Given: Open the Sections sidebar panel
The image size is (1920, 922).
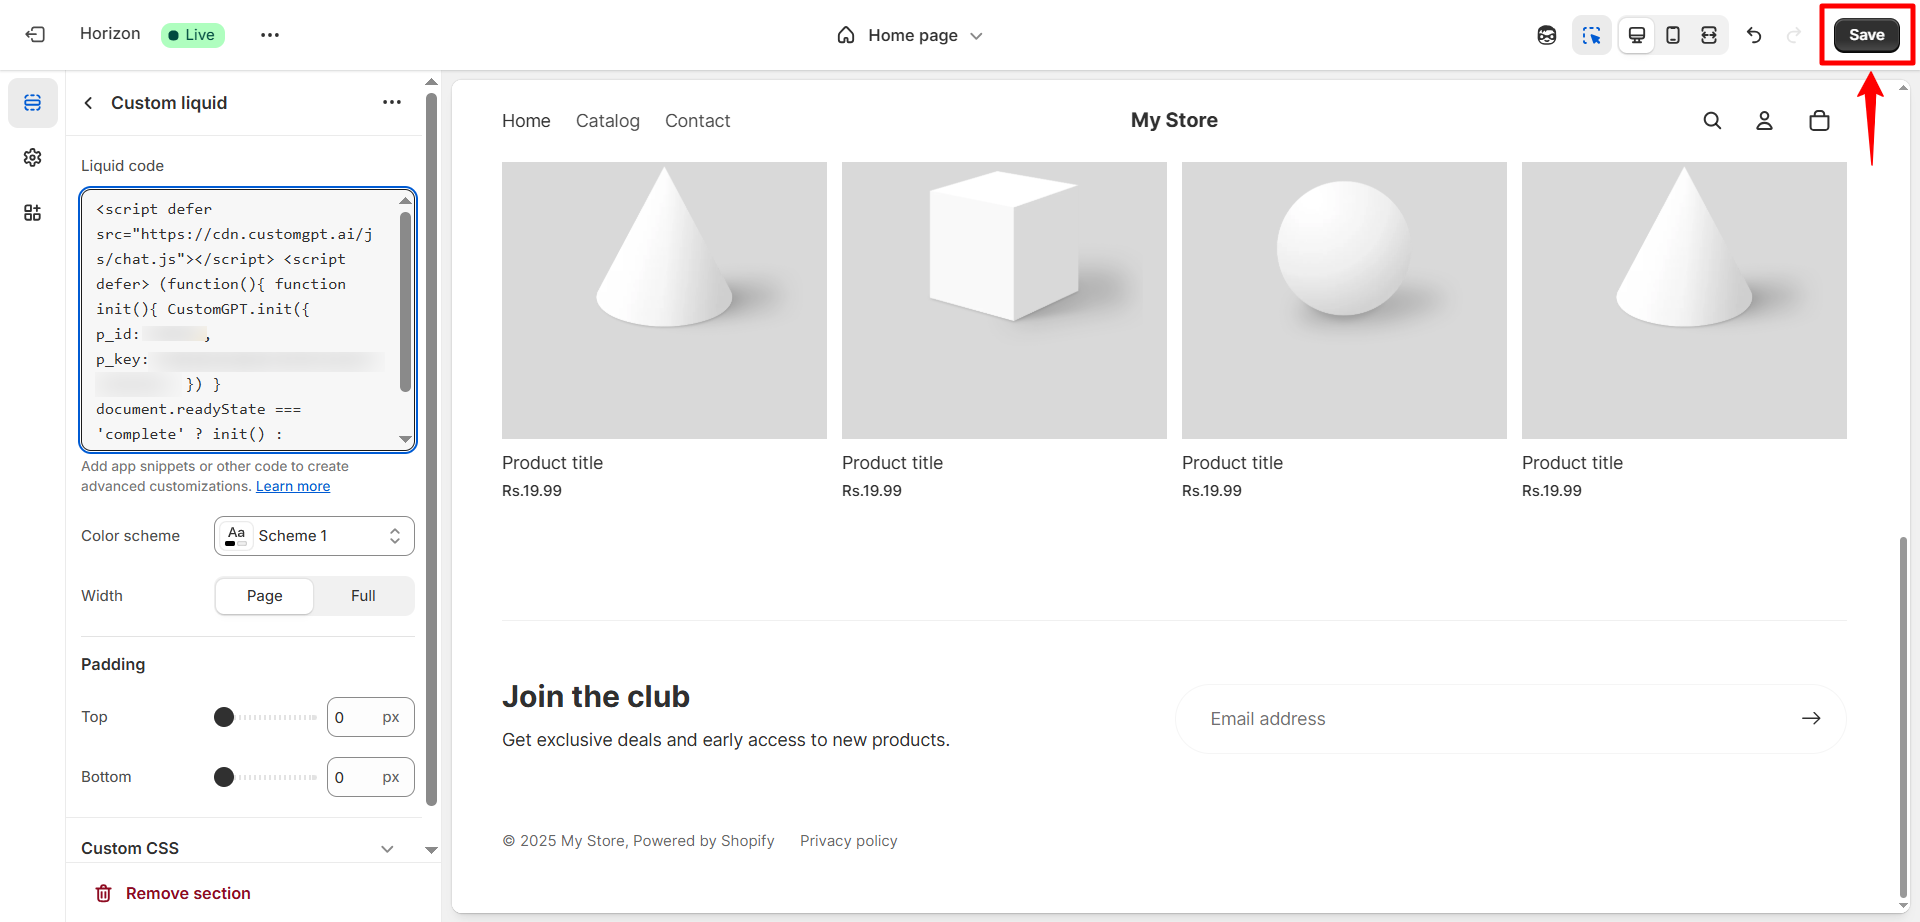Looking at the screenshot, I should coord(33,103).
